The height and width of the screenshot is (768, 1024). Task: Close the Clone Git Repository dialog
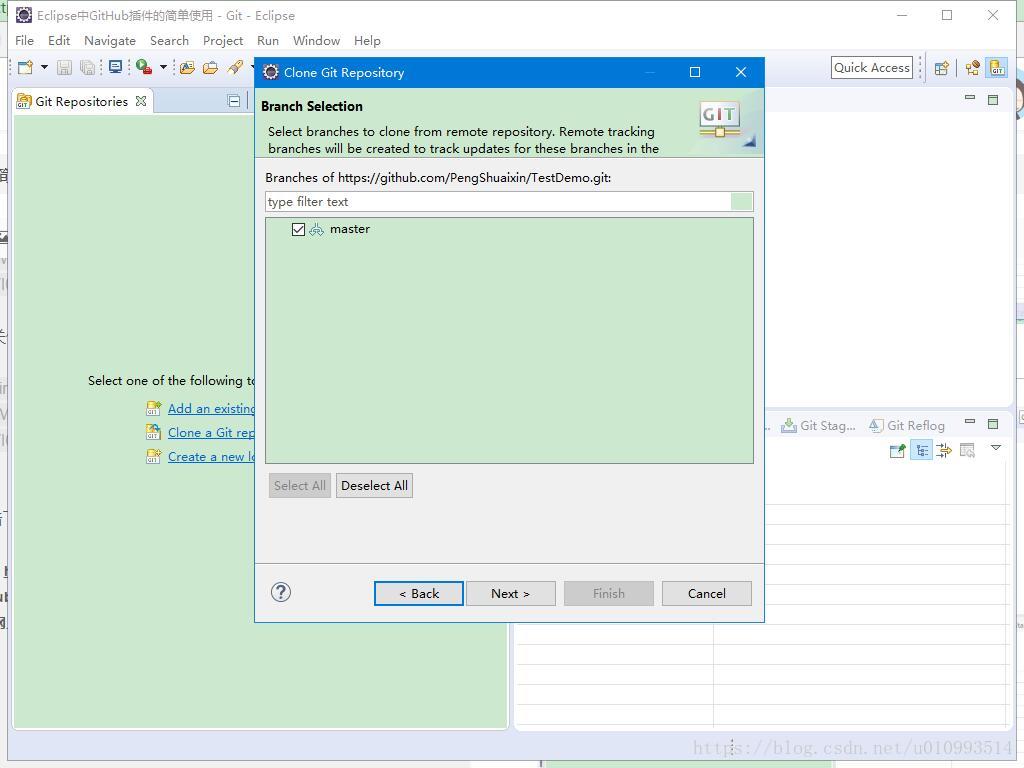(741, 72)
